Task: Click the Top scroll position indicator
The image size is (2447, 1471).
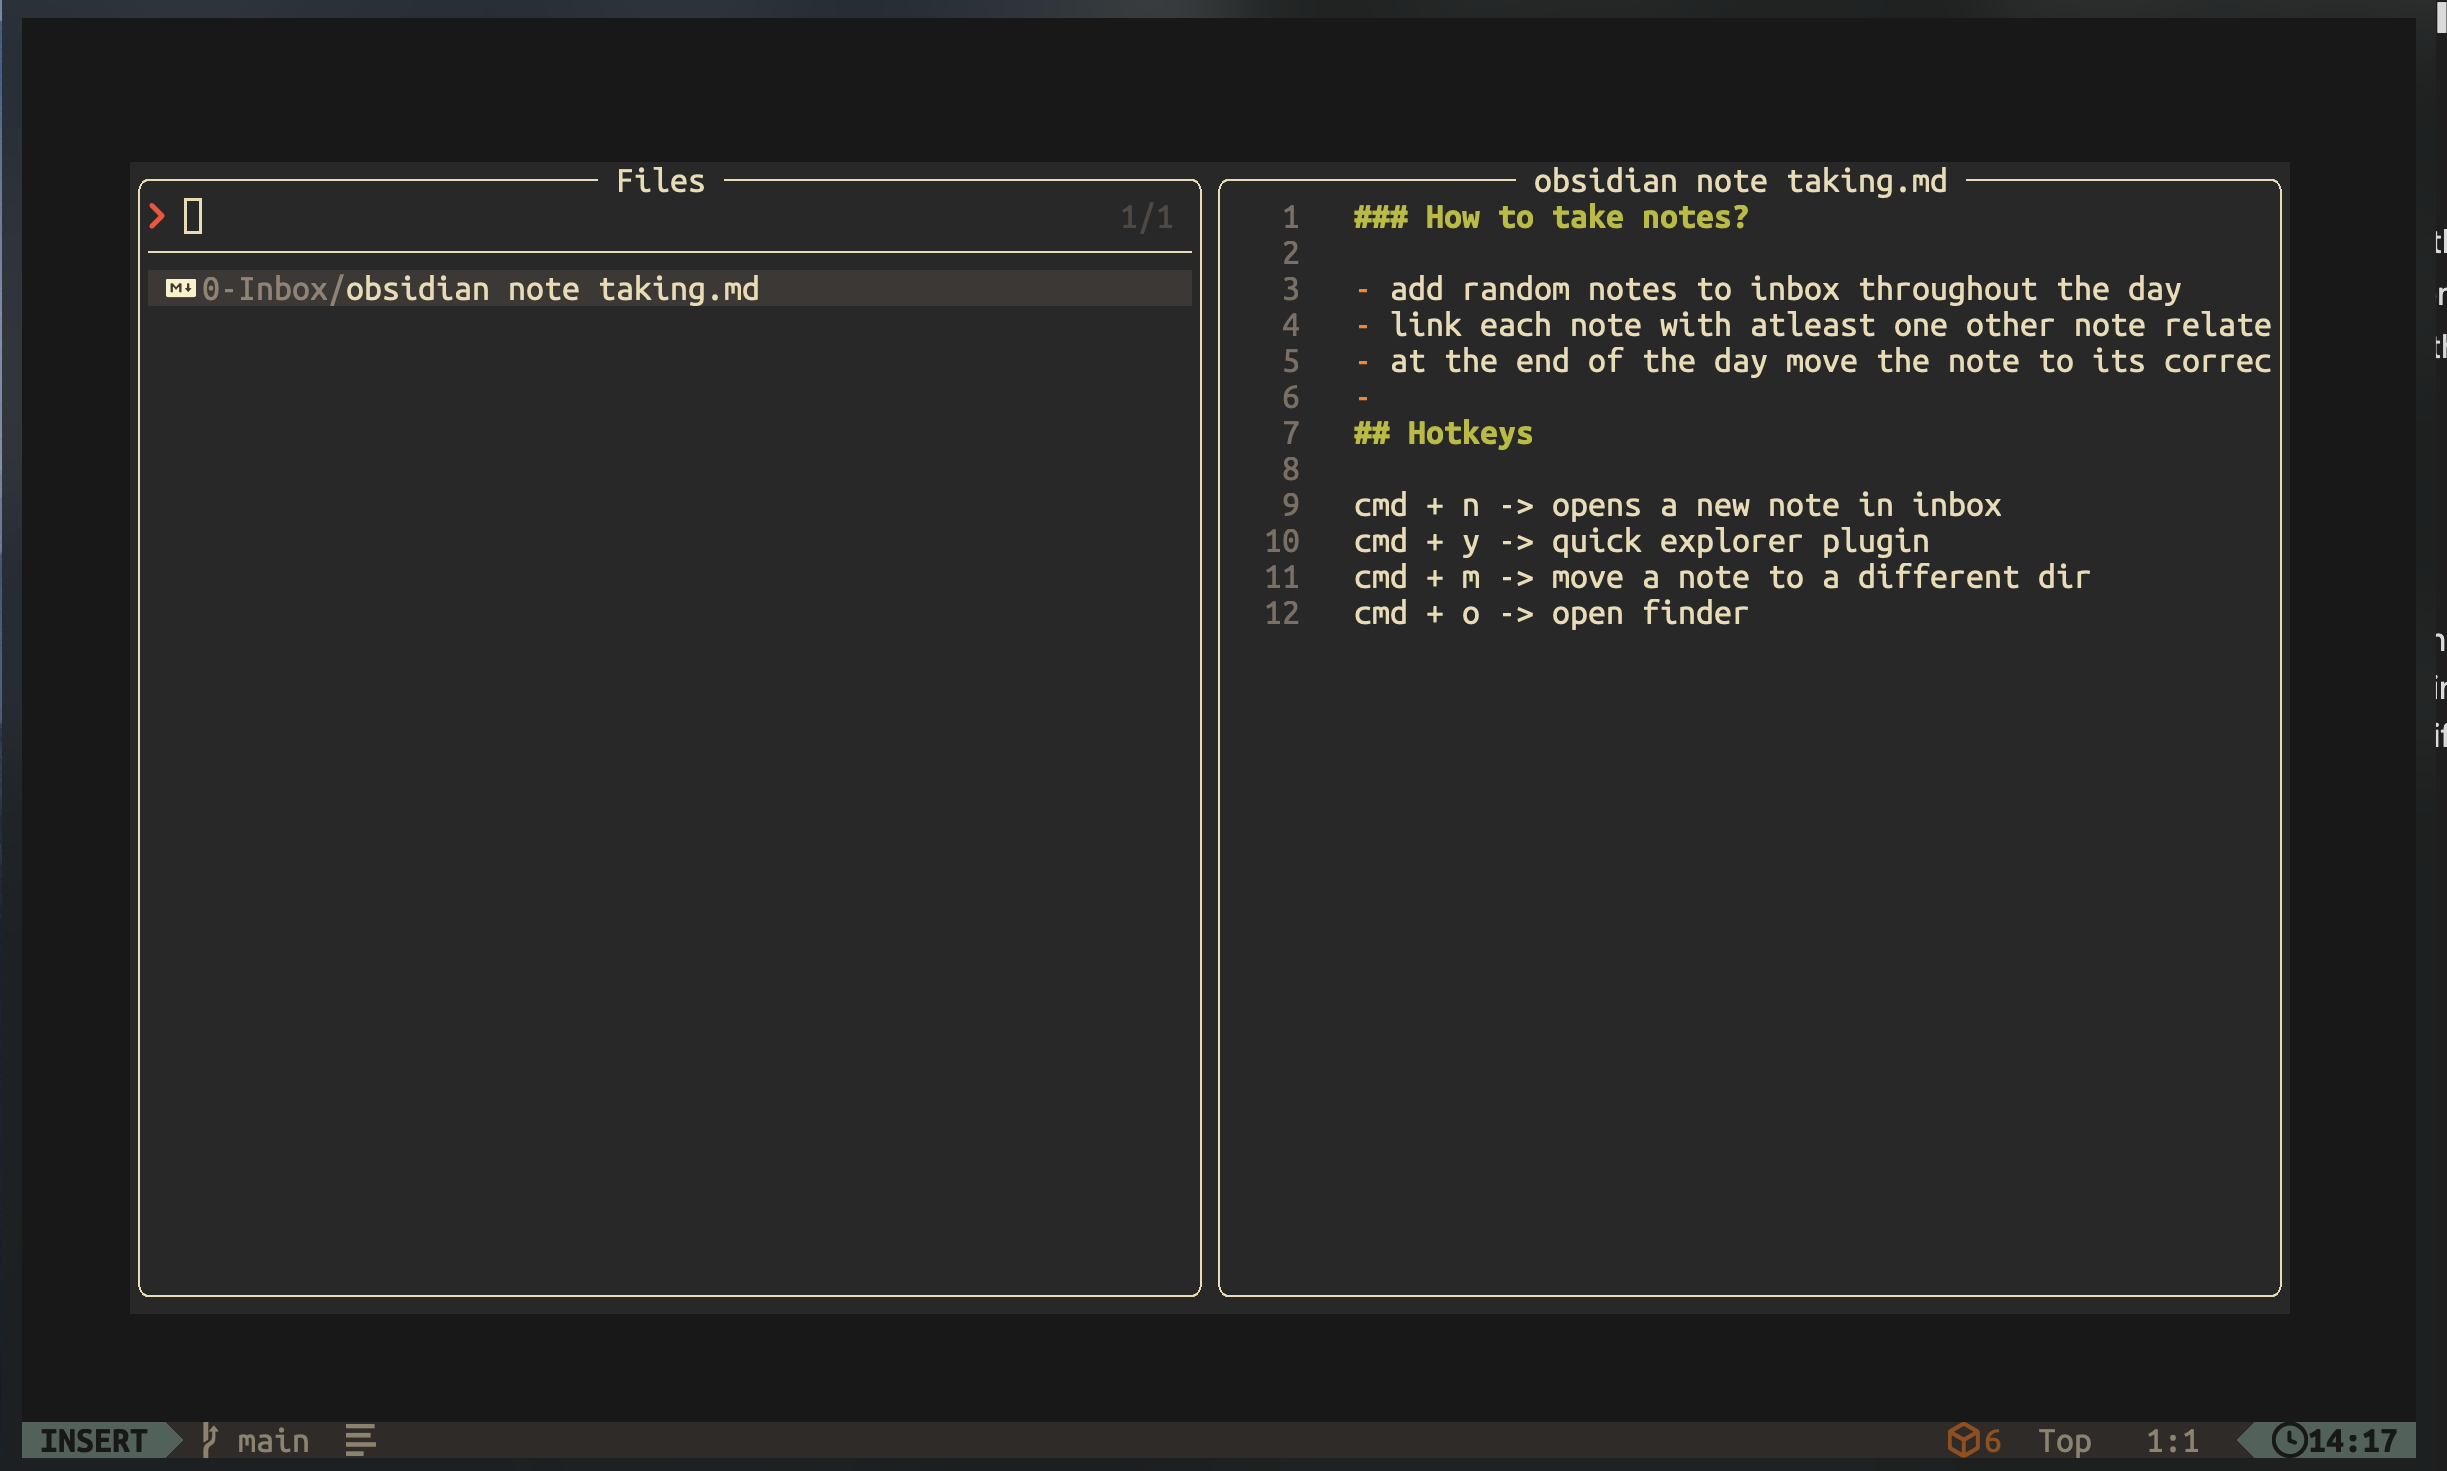Action: (2064, 1440)
